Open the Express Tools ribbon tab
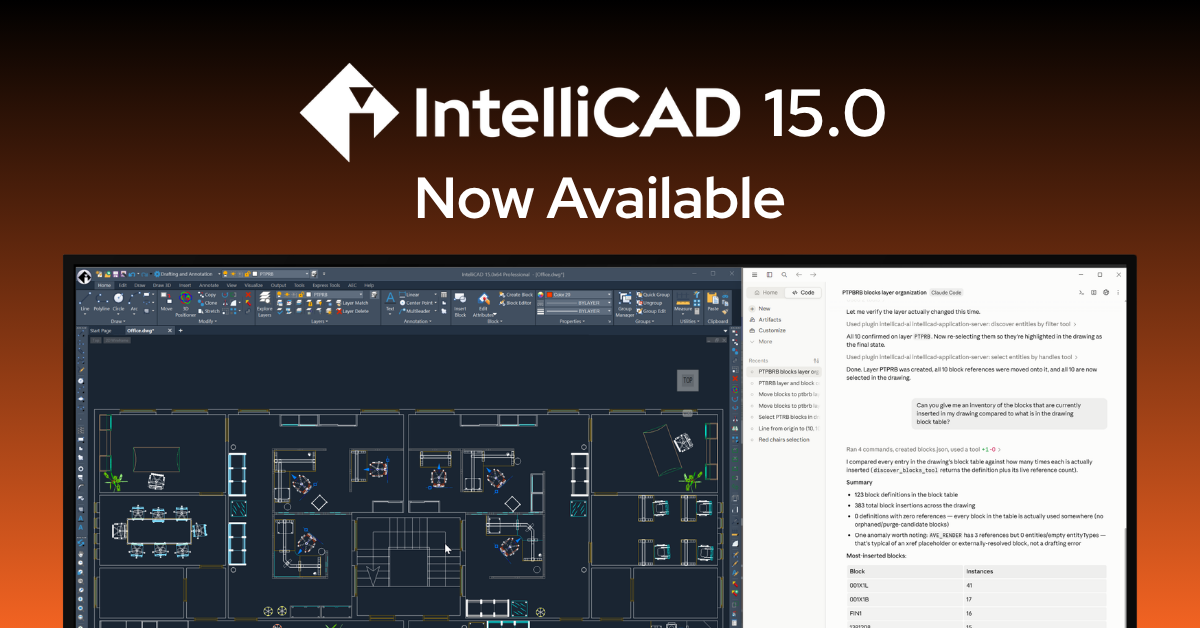 click(x=326, y=285)
